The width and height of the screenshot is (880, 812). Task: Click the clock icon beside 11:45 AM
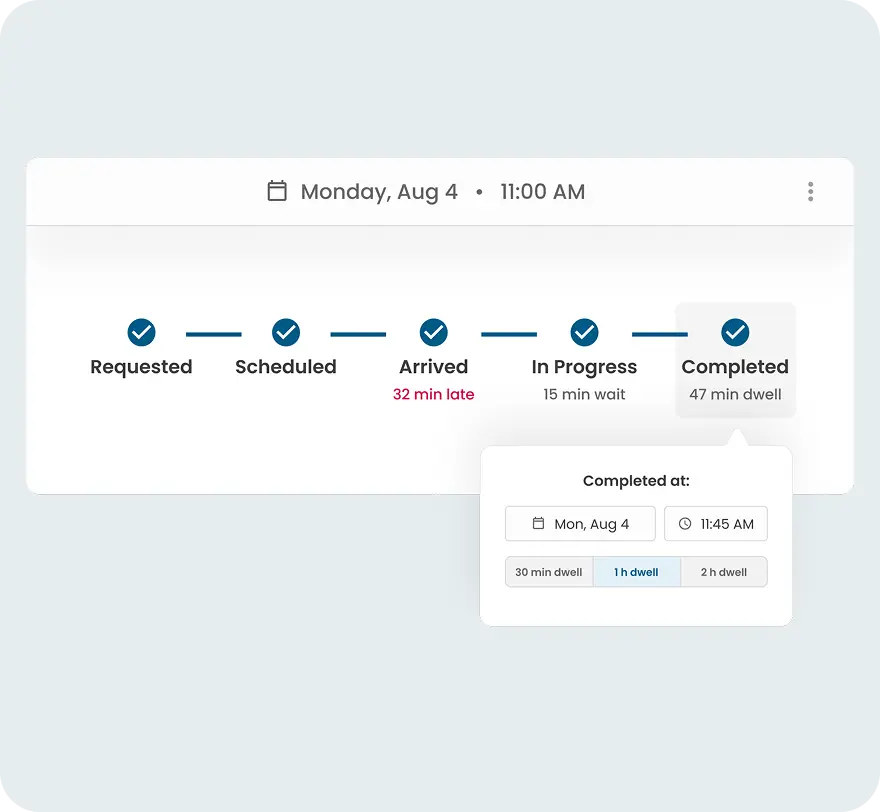coord(685,524)
